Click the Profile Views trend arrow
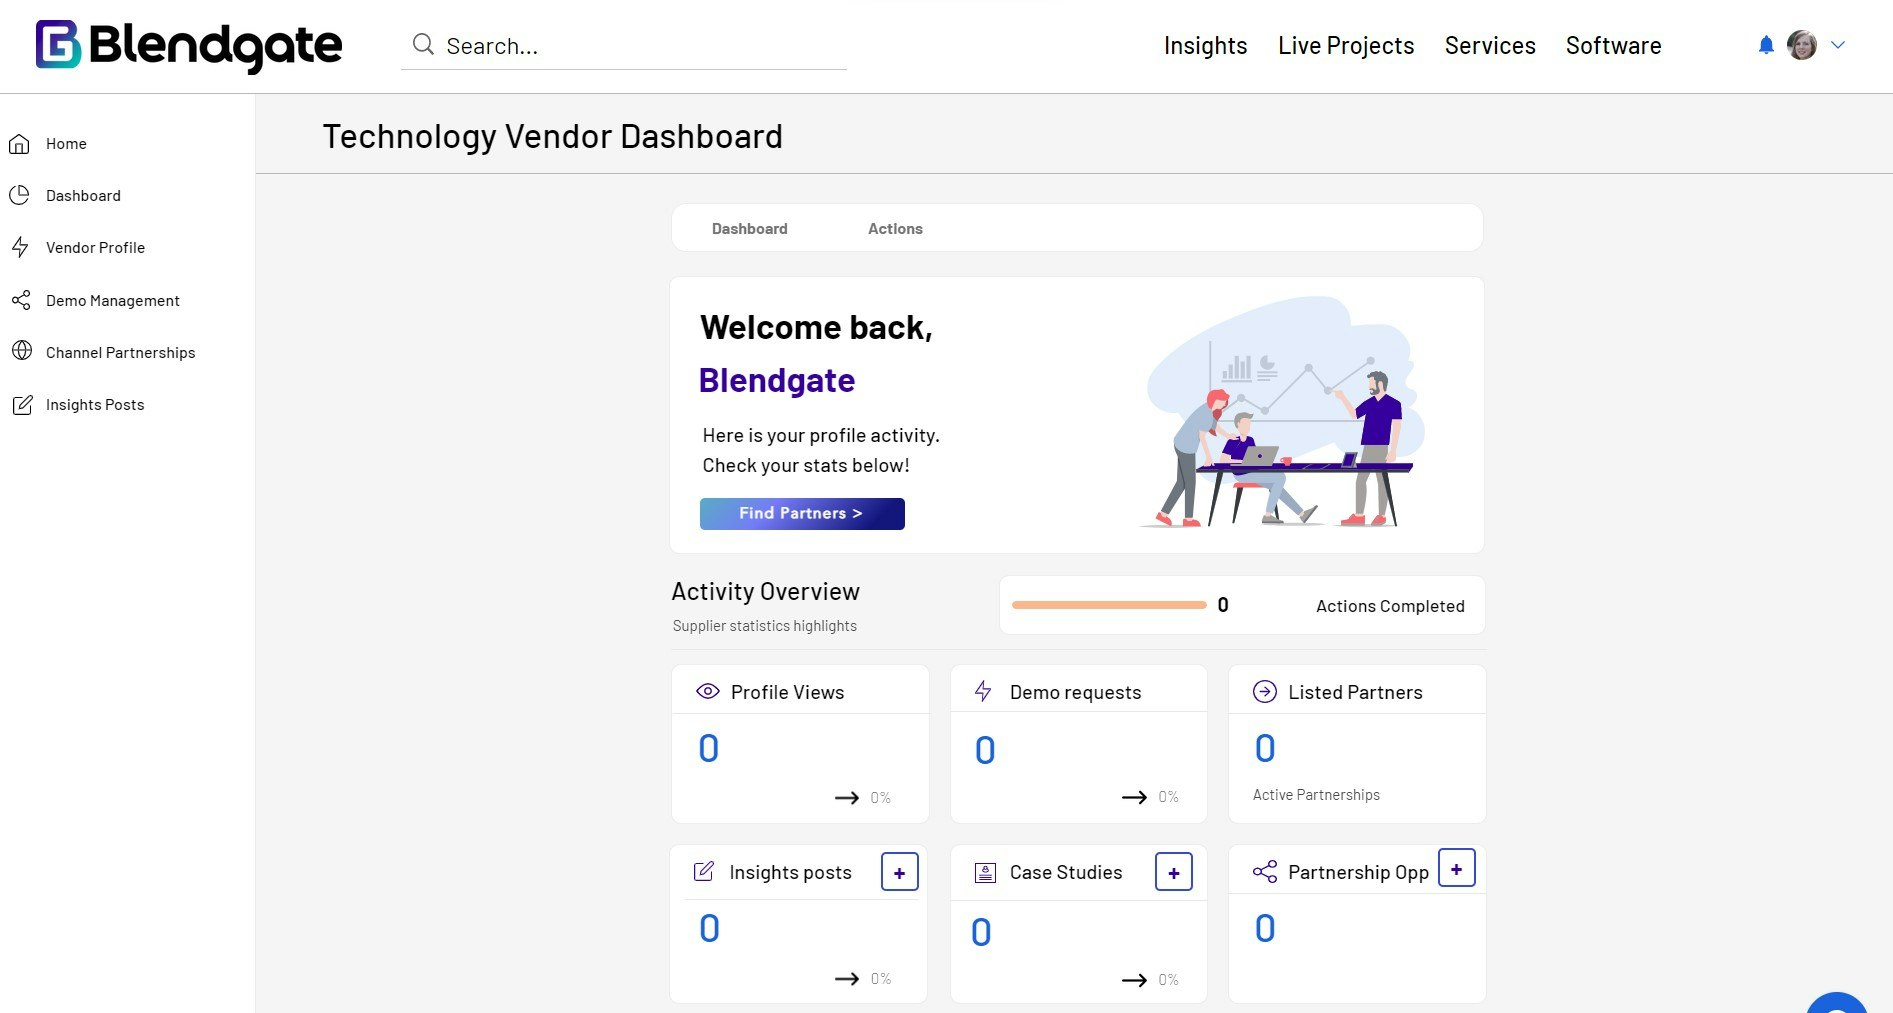Image resolution: width=1893 pixels, height=1013 pixels. [x=847, y=797]
